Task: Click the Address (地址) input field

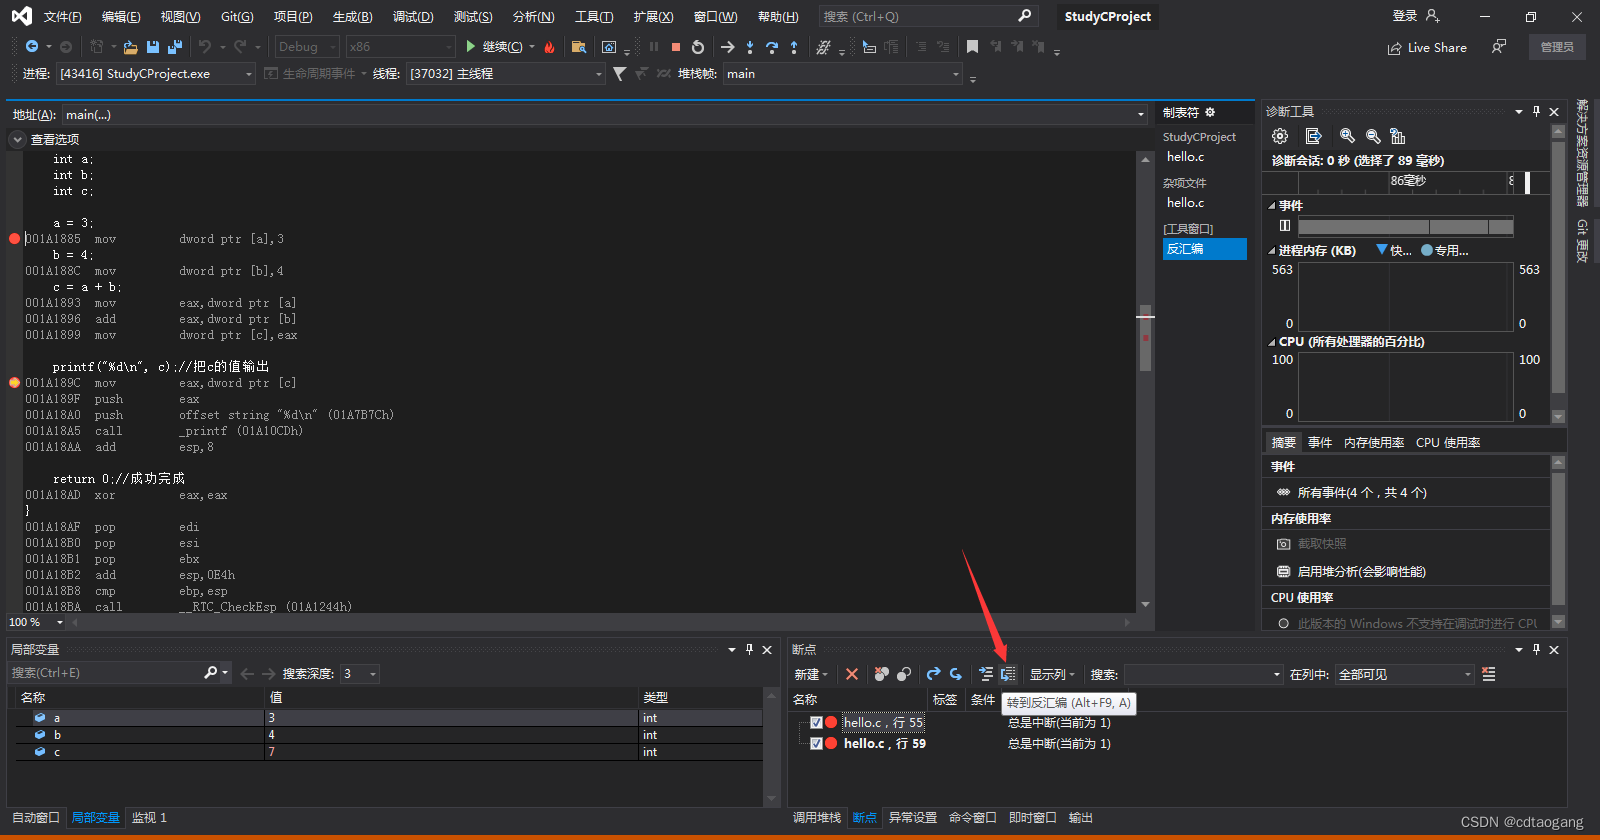Action: (x=603, y=115)
